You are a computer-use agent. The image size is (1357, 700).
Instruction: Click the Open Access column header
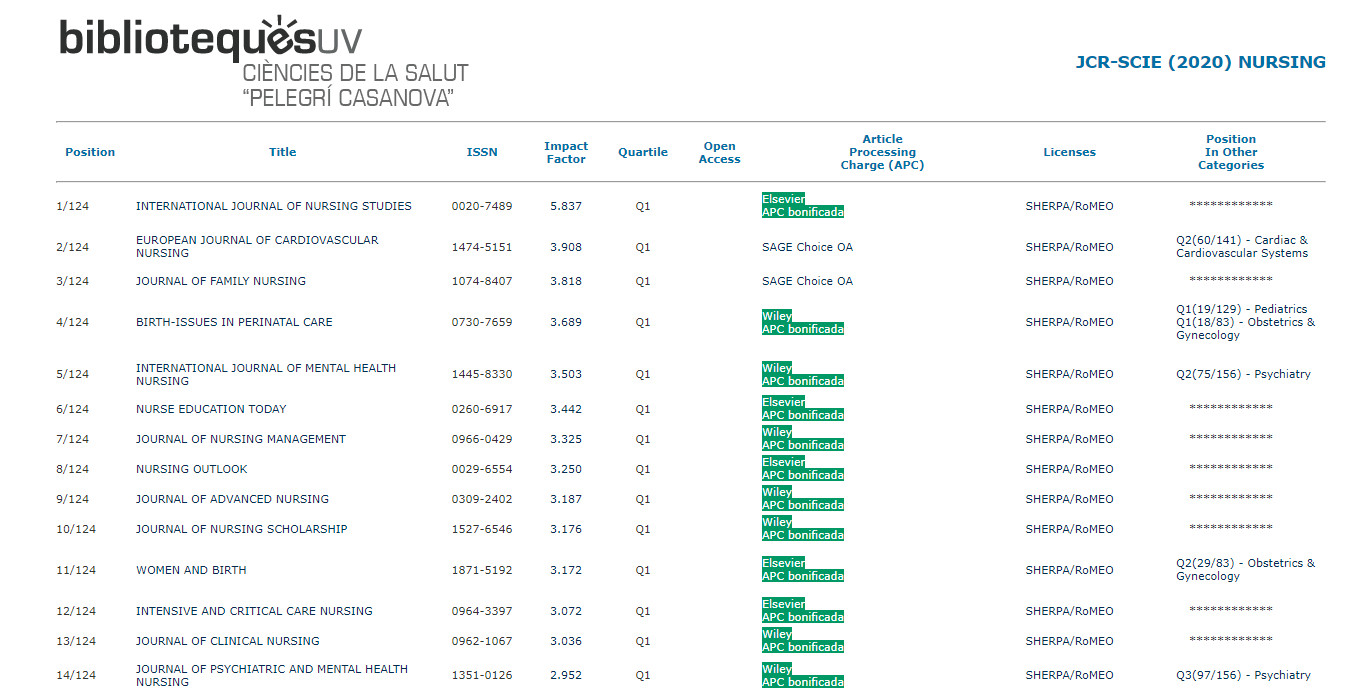pos(719,152)
